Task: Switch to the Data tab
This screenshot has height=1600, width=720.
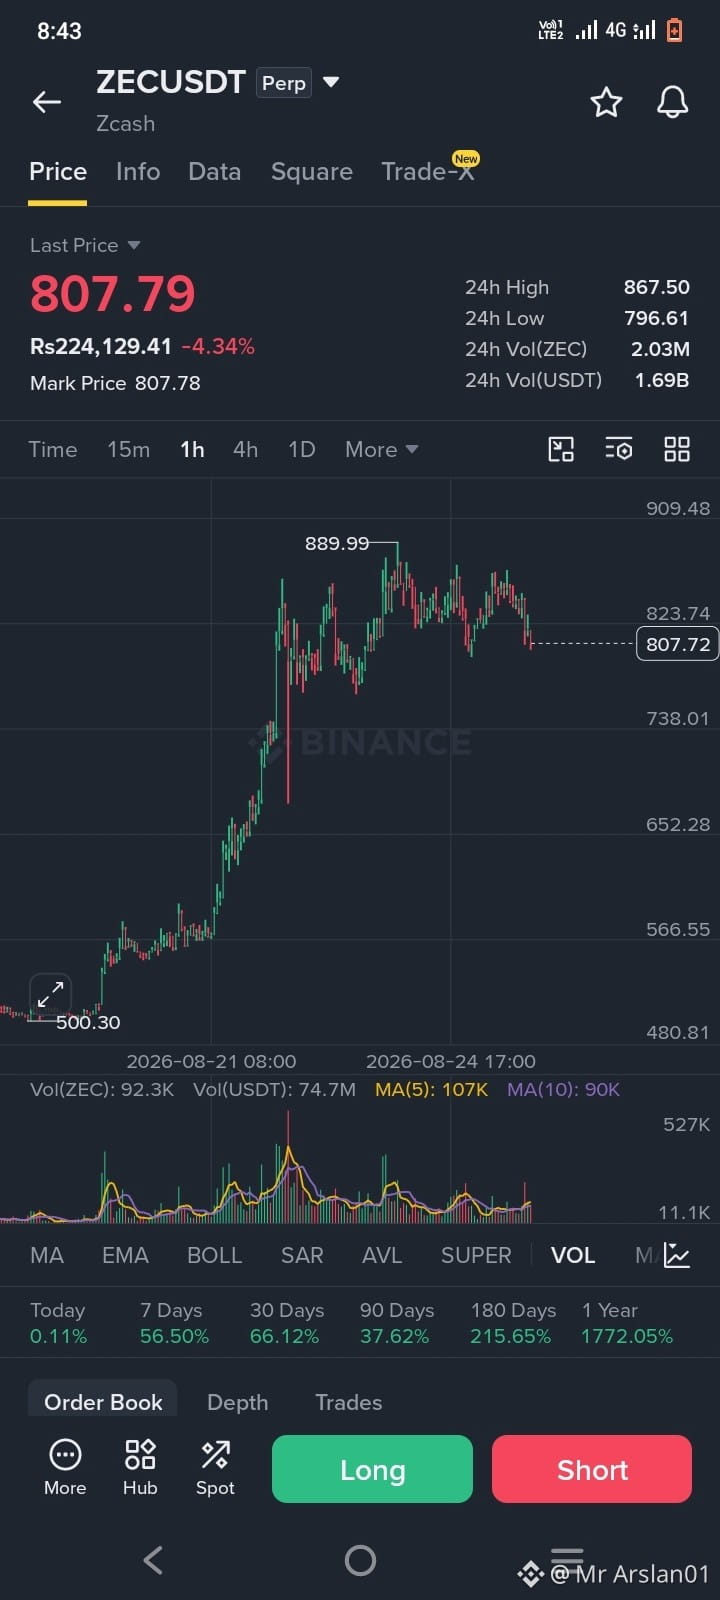Action: click(x=214, y=172)
